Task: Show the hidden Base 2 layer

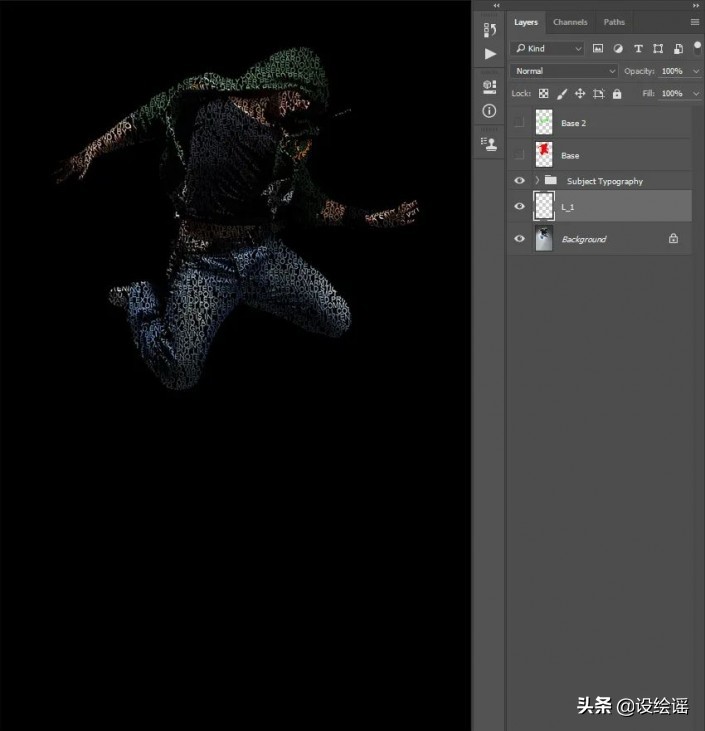Action: tap(518, 123)
